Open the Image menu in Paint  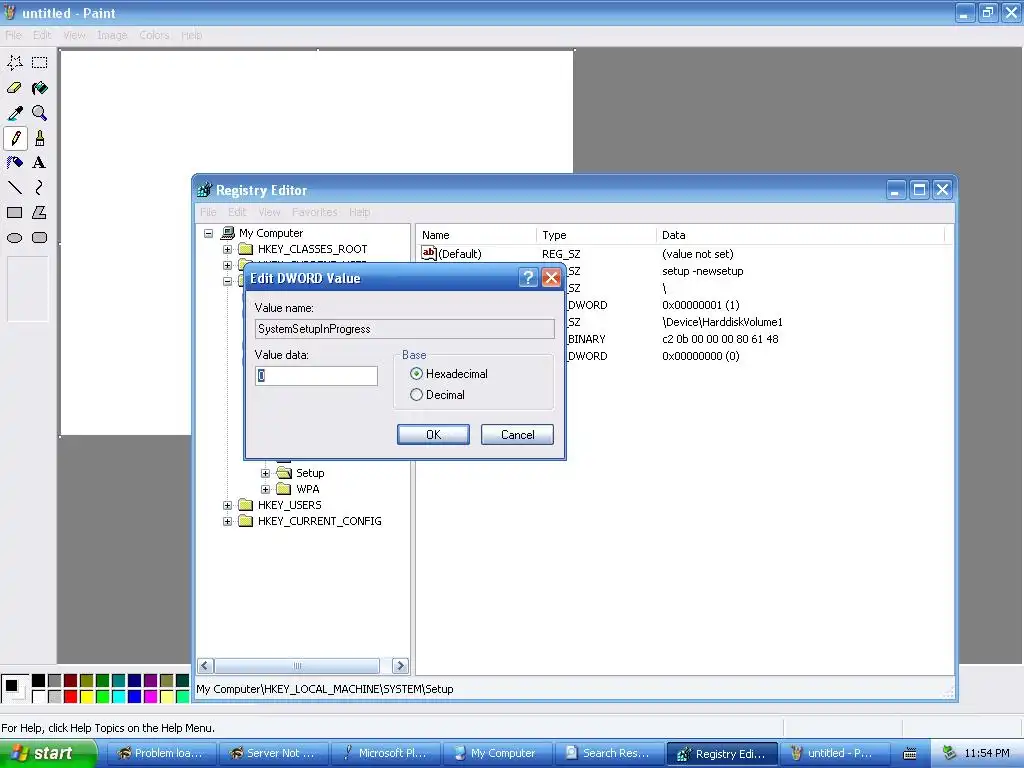click(112, 35)
